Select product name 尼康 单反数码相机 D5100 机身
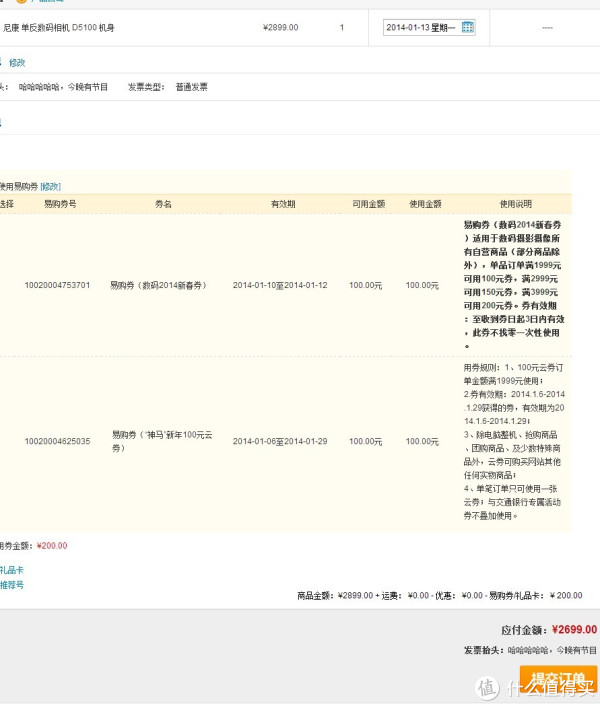This screenshot has height=706, width=600. tap(59, 27)
